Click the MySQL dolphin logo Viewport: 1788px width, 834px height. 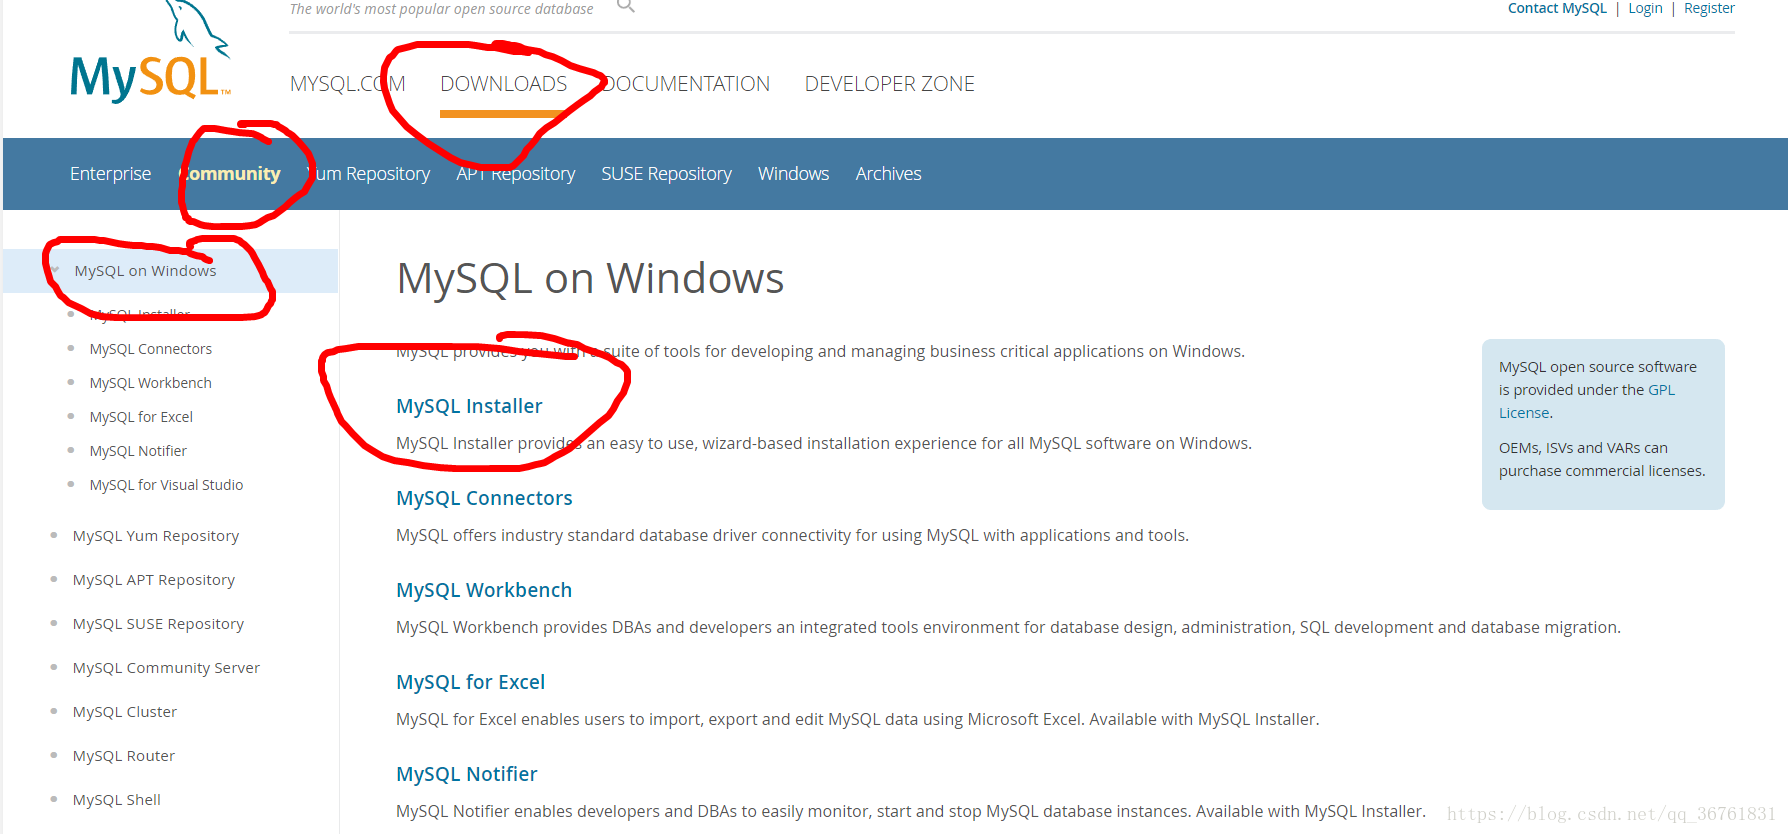coord(150,52)
